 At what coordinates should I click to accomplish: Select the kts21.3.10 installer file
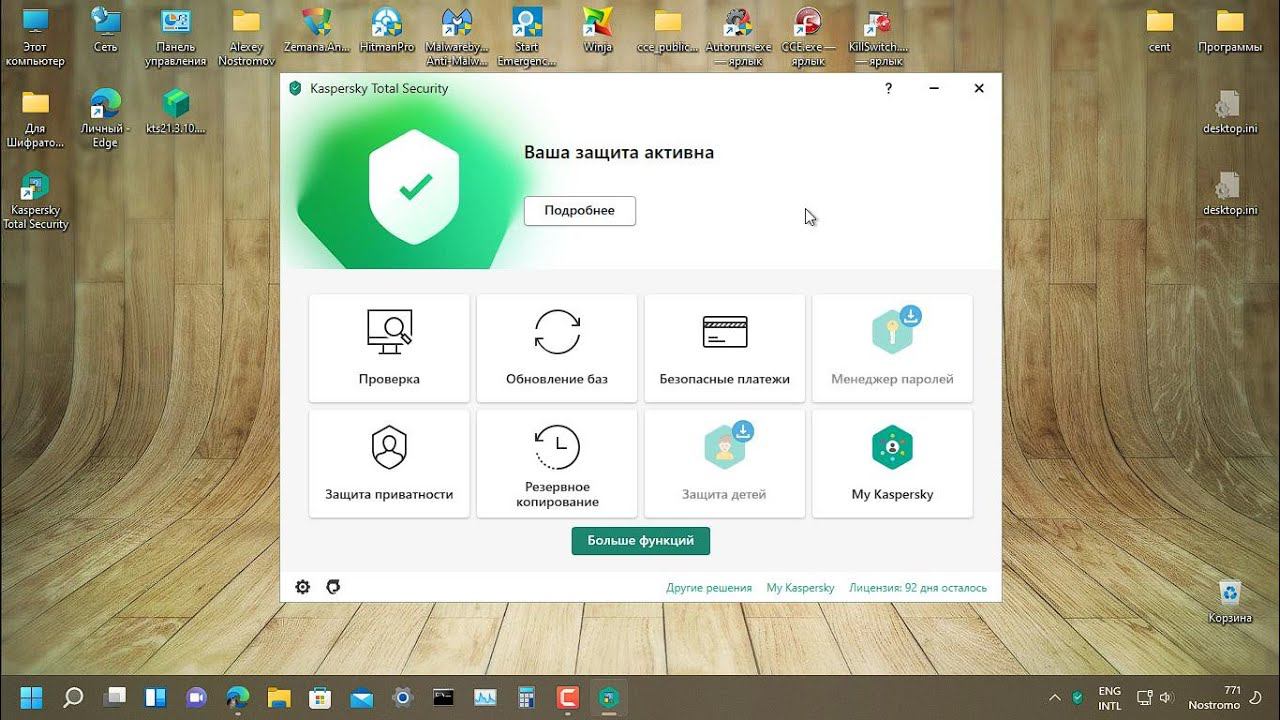coord(175,113)
